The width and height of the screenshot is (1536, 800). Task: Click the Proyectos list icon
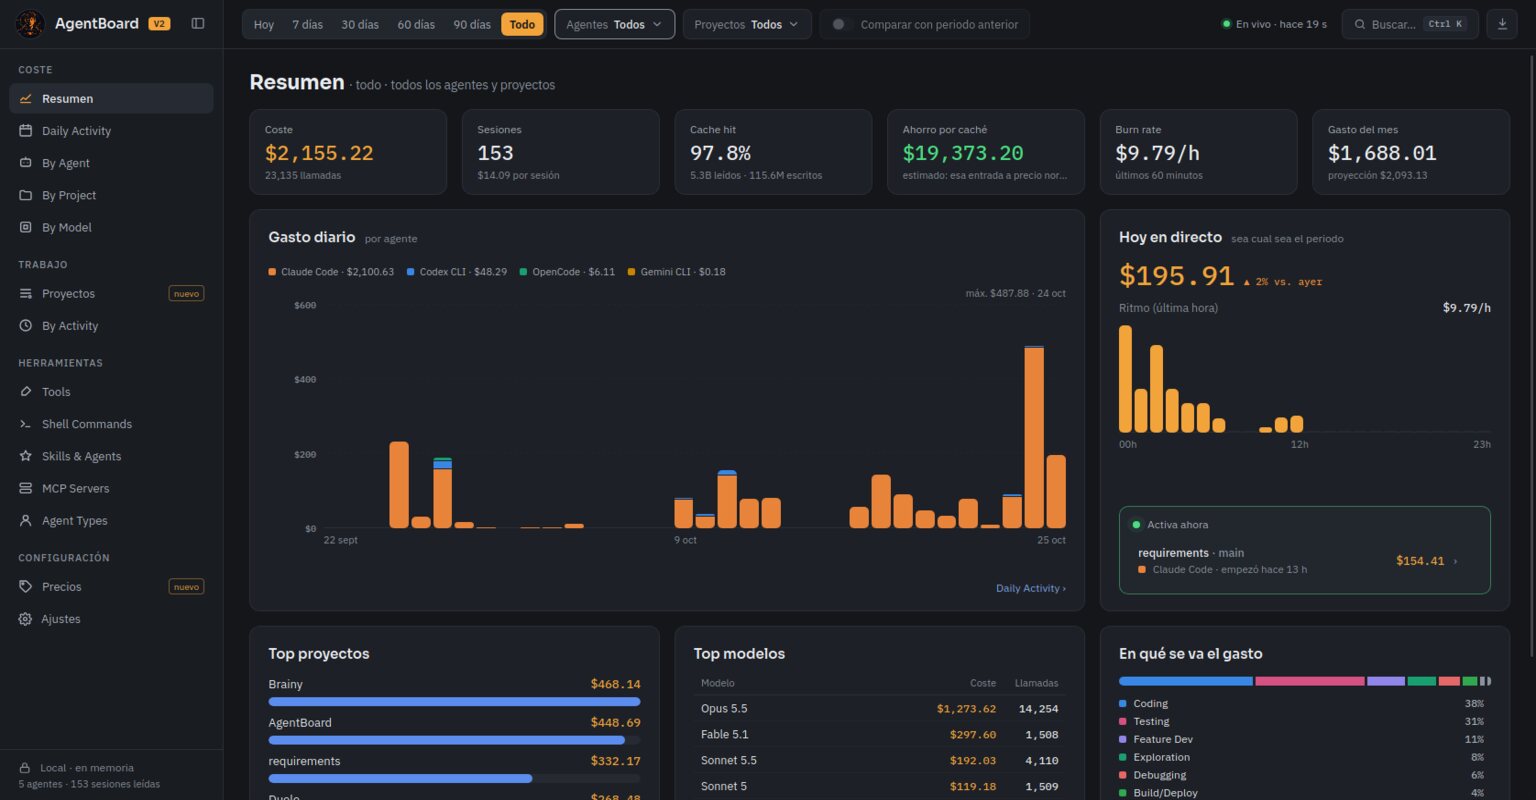(26, 294)
